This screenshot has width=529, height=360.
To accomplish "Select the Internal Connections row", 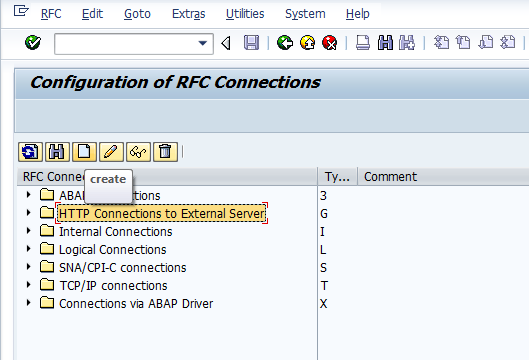I will point(116,232).
